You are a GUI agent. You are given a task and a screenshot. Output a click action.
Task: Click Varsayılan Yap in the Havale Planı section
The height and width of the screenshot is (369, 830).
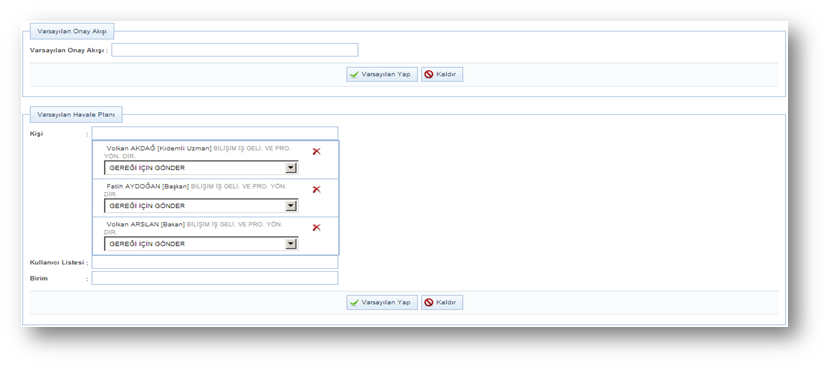[x=382, y=303]
